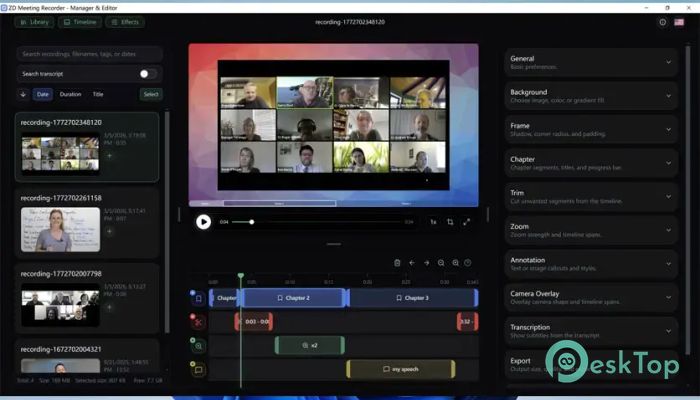
Task: Click the panel divider handle below preview
Action: pyautogui.click(x=333, y=244)
